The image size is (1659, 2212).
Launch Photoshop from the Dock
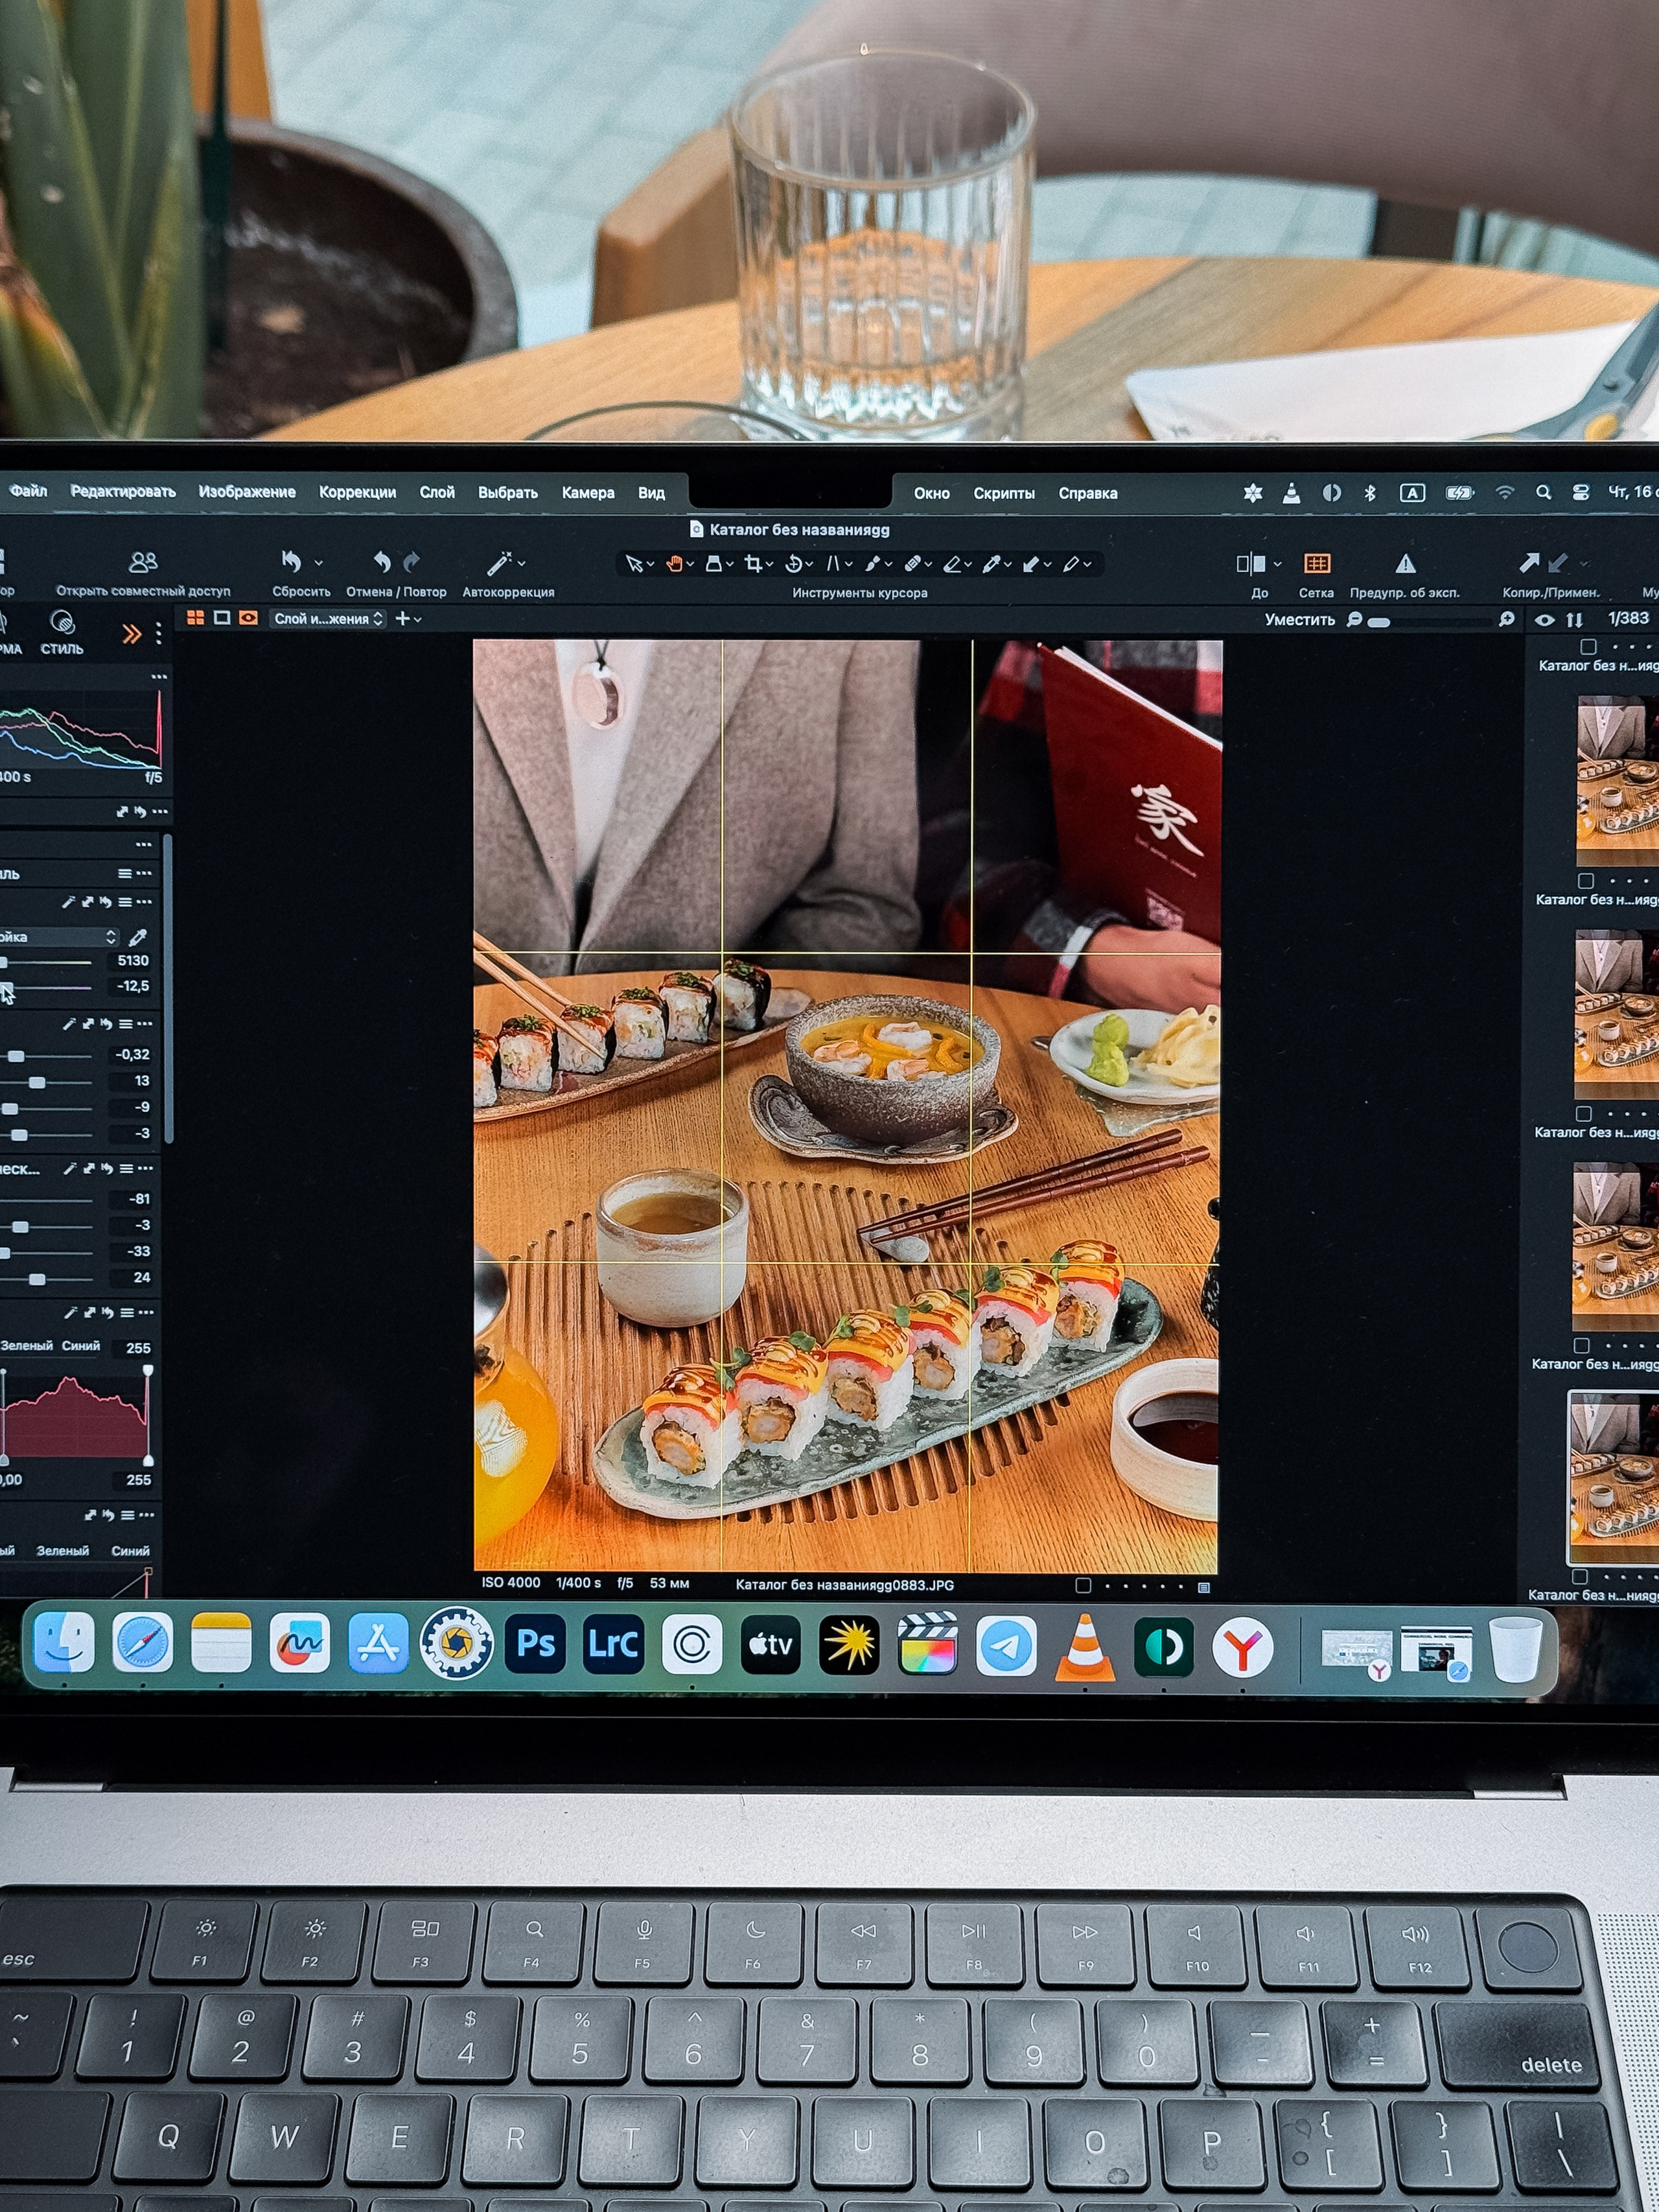[535, 1643]
